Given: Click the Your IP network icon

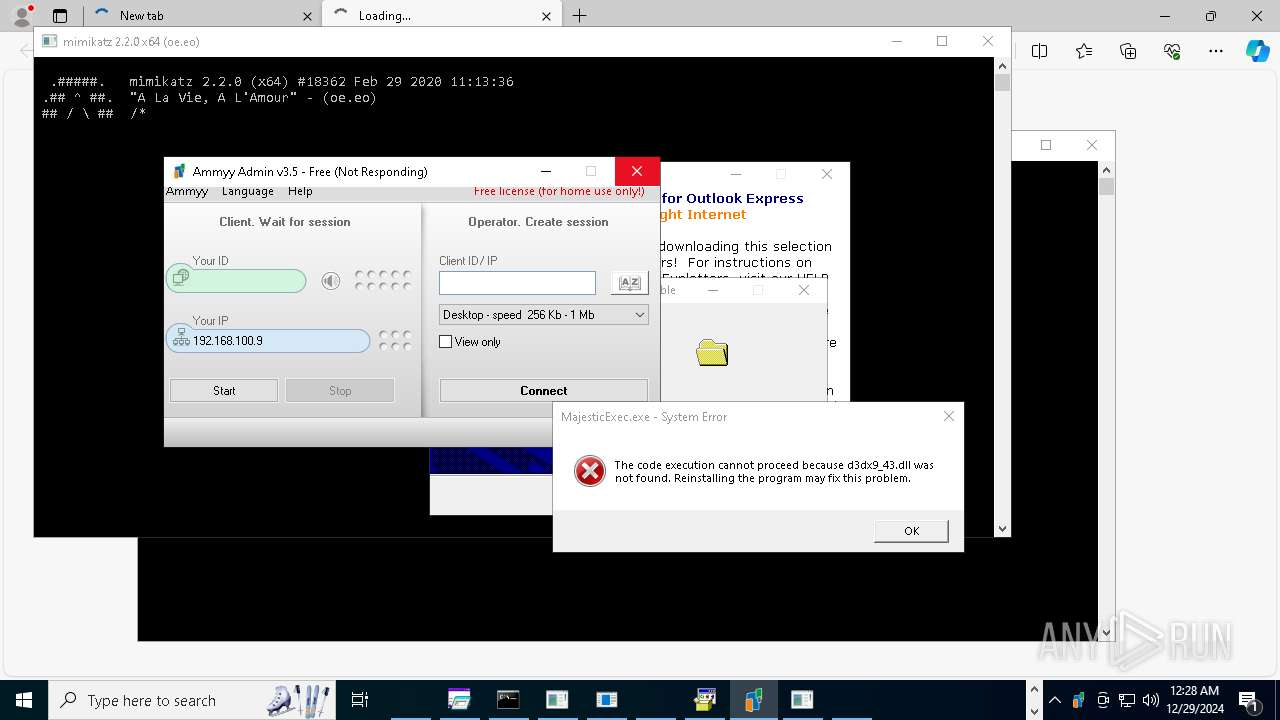Looking at the screenshot, I should click(180, 338).
